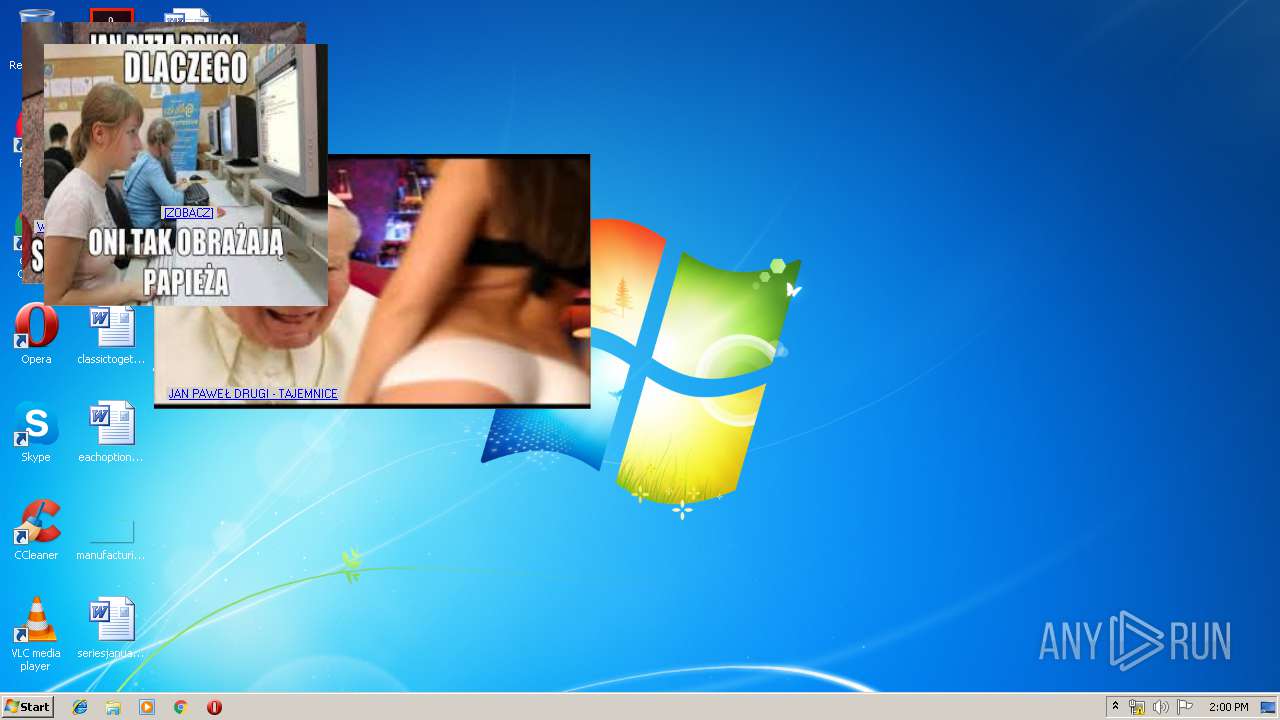Viewport: 1280px width, 720px height.
Task: Open Windows Media Player taskbar icon
Action: coord(147,707)
